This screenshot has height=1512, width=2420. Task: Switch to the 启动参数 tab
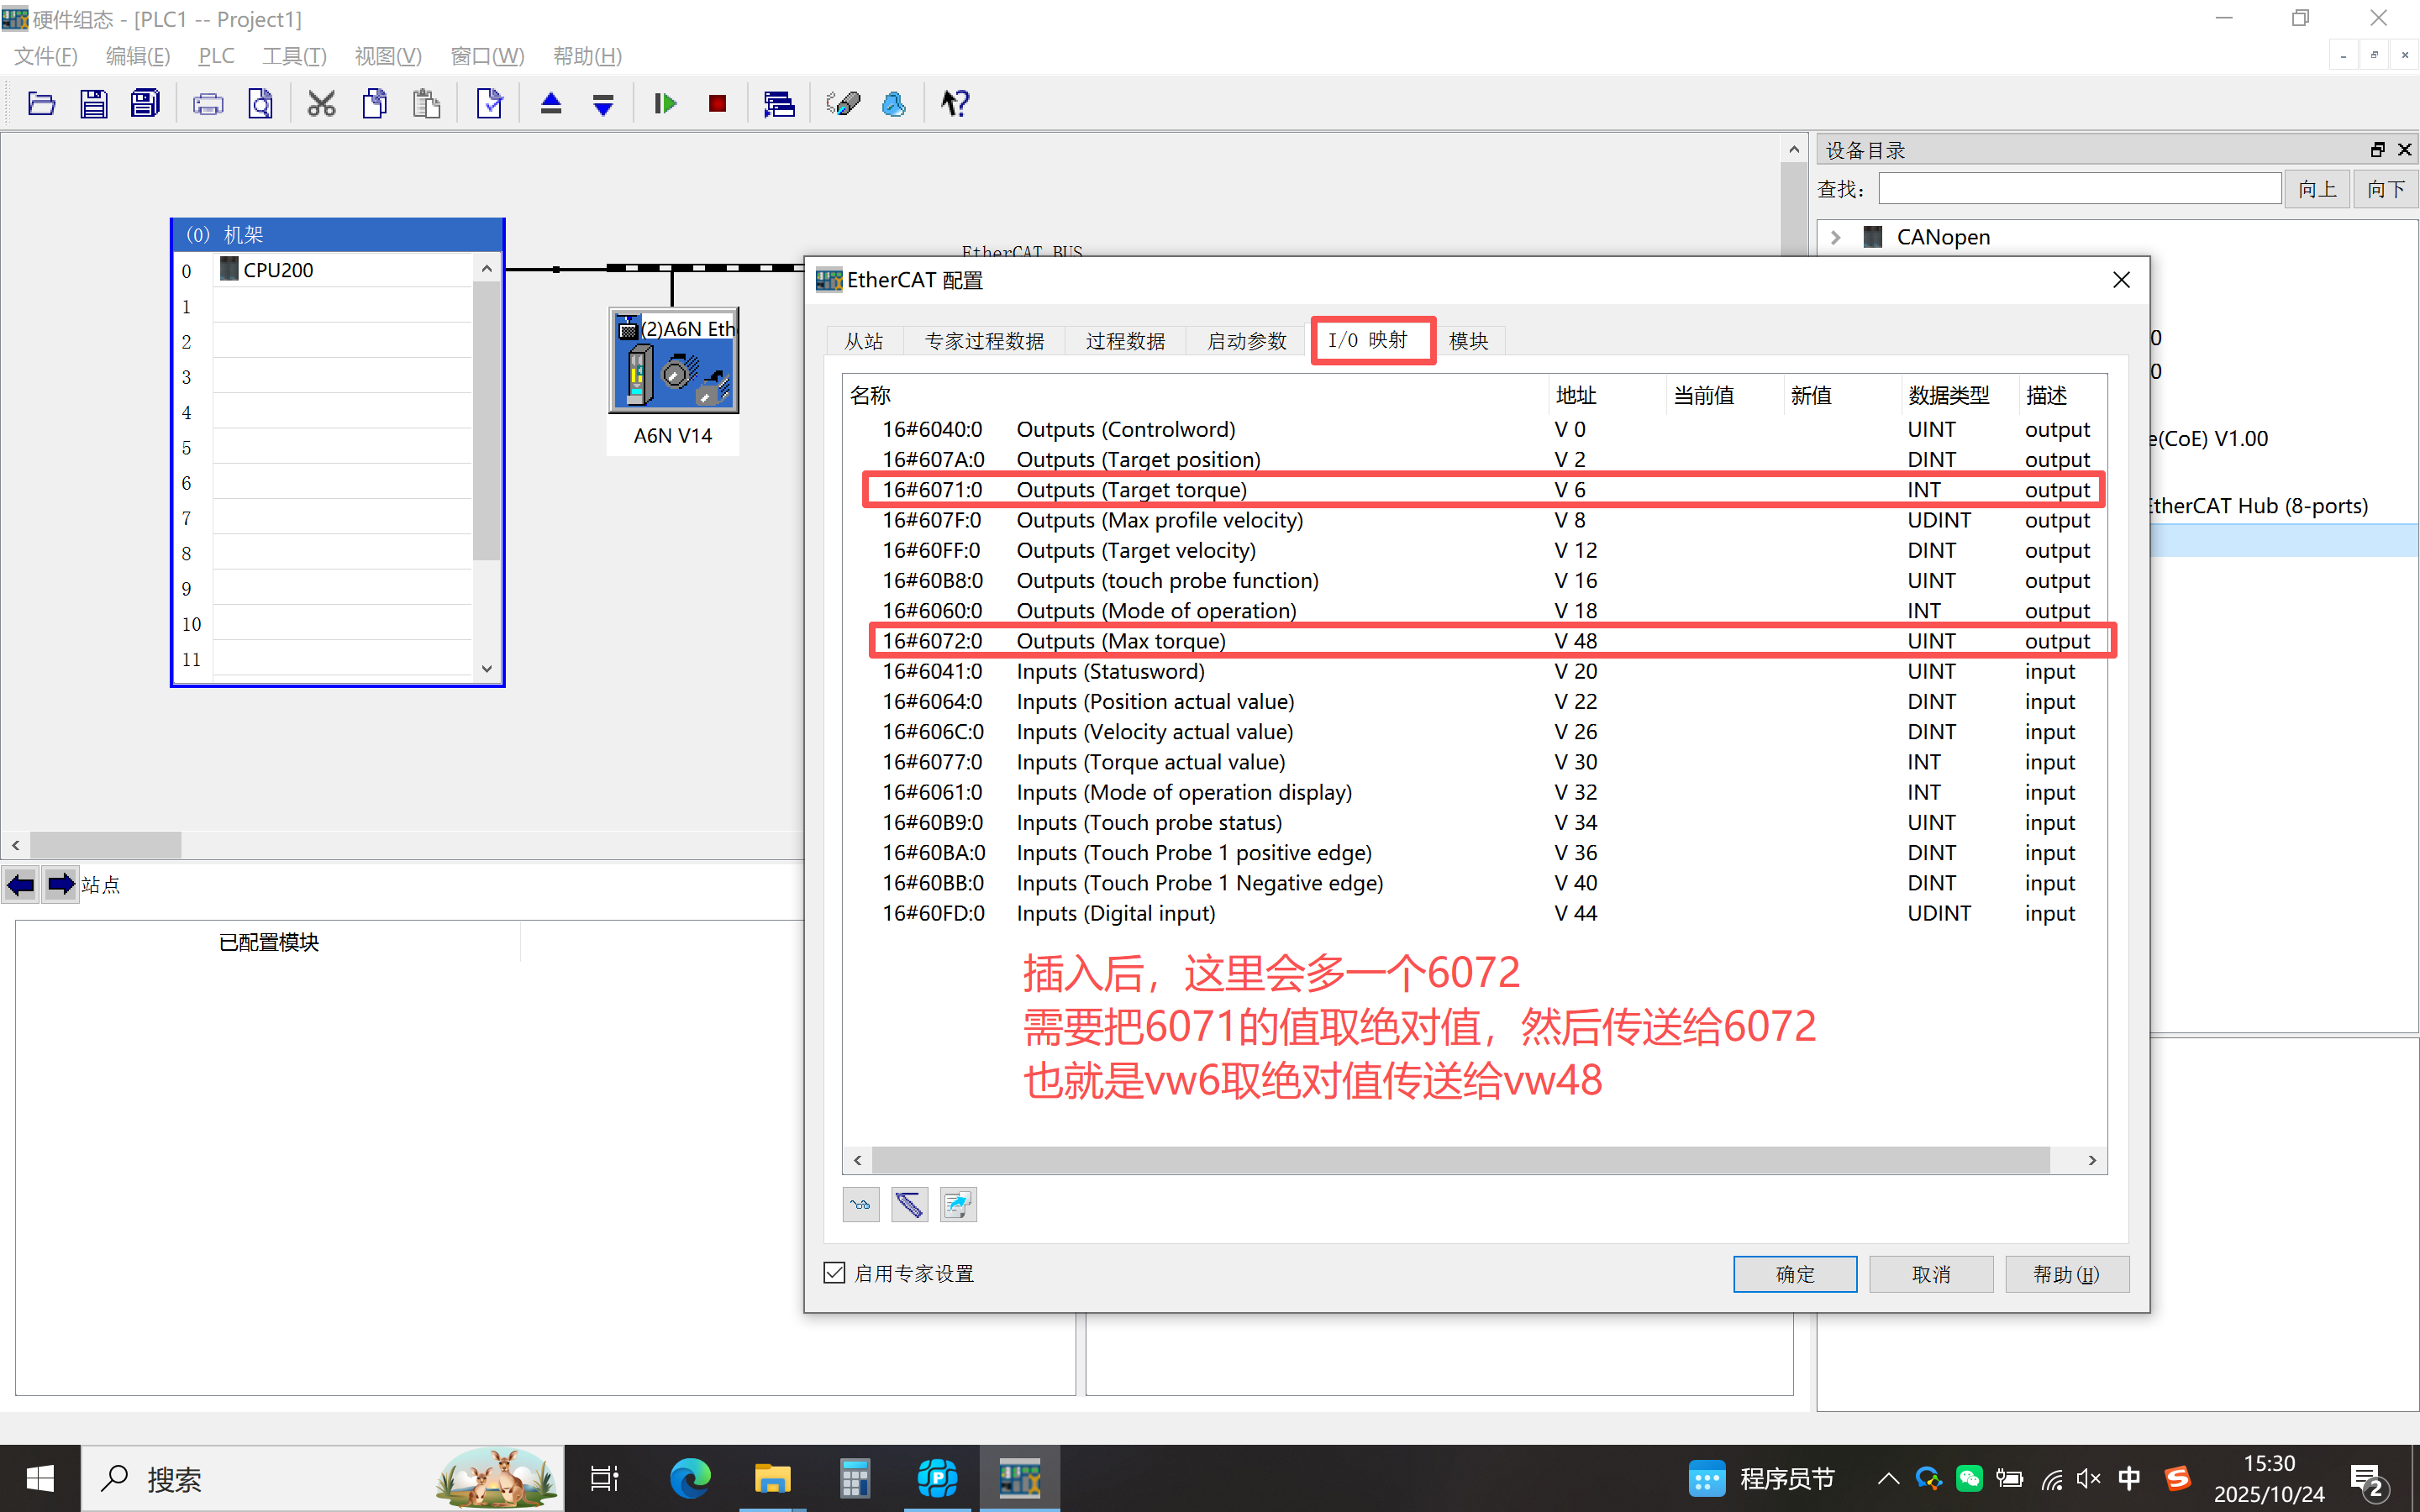pyautogui.click(x=1246, y=341)
